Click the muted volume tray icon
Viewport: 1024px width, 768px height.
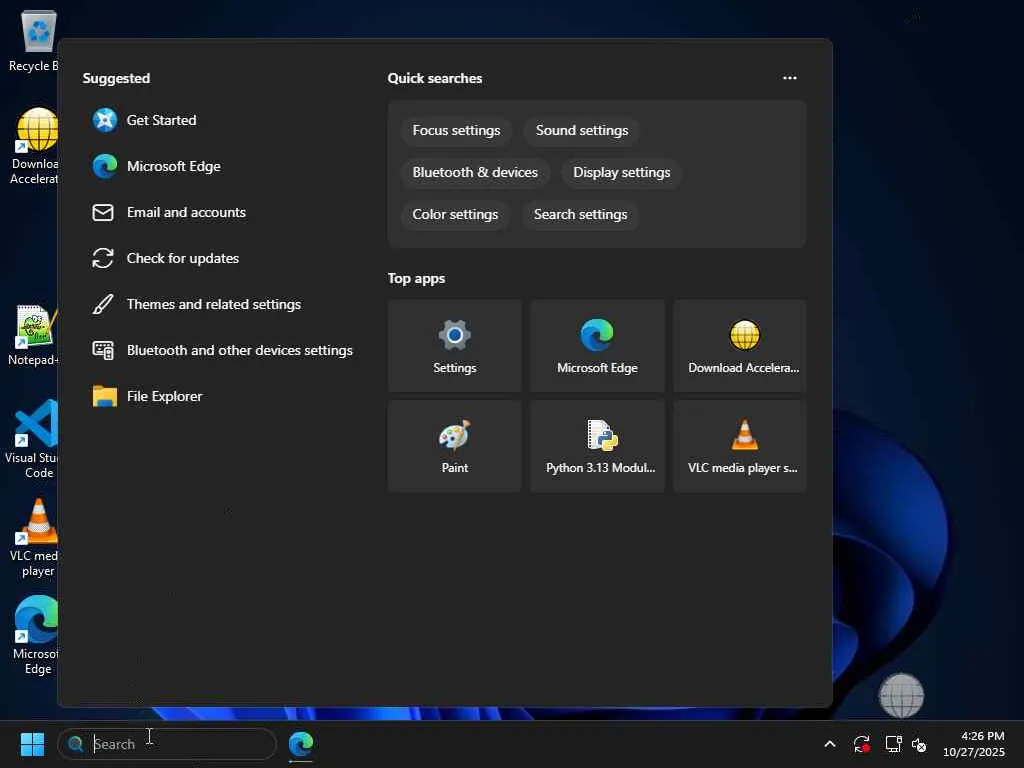click(x=920, y=744)
